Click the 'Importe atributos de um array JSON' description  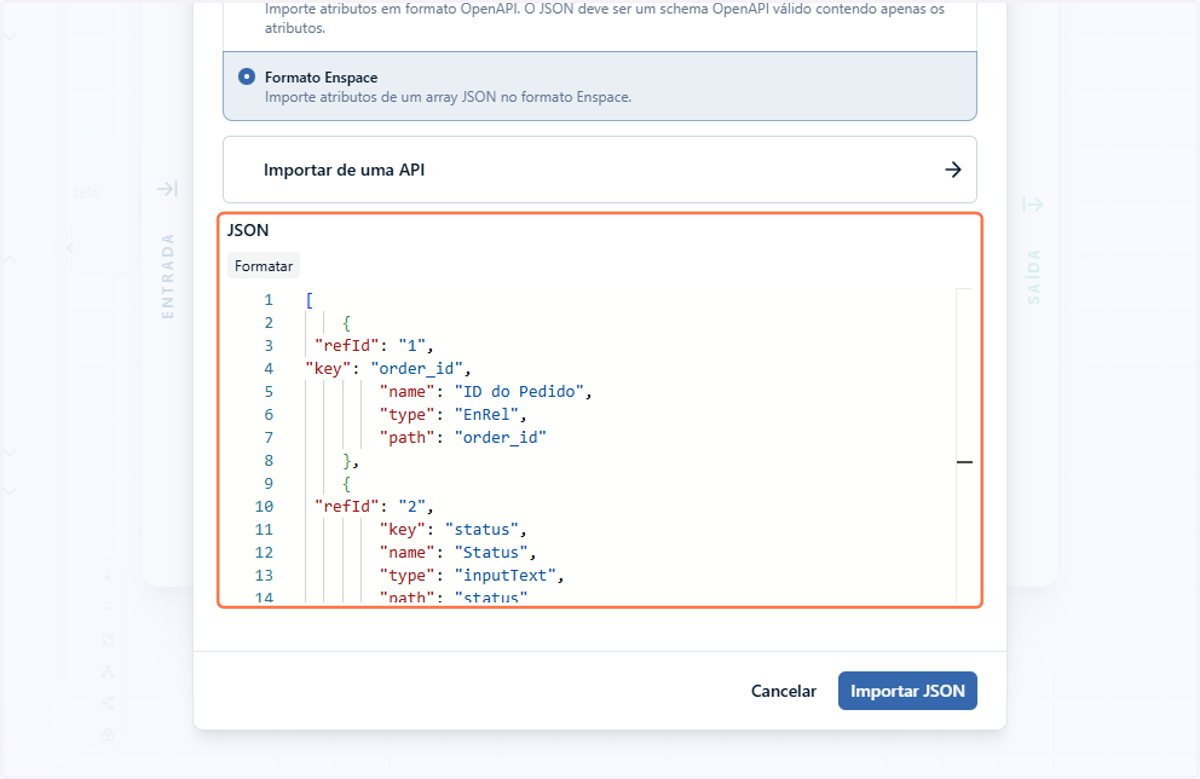point(448,97)
